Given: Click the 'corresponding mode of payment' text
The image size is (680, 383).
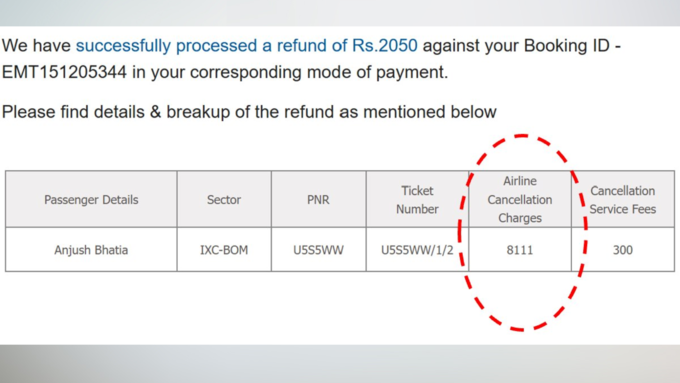Looking at the screenshot, I should coord(319,72).
